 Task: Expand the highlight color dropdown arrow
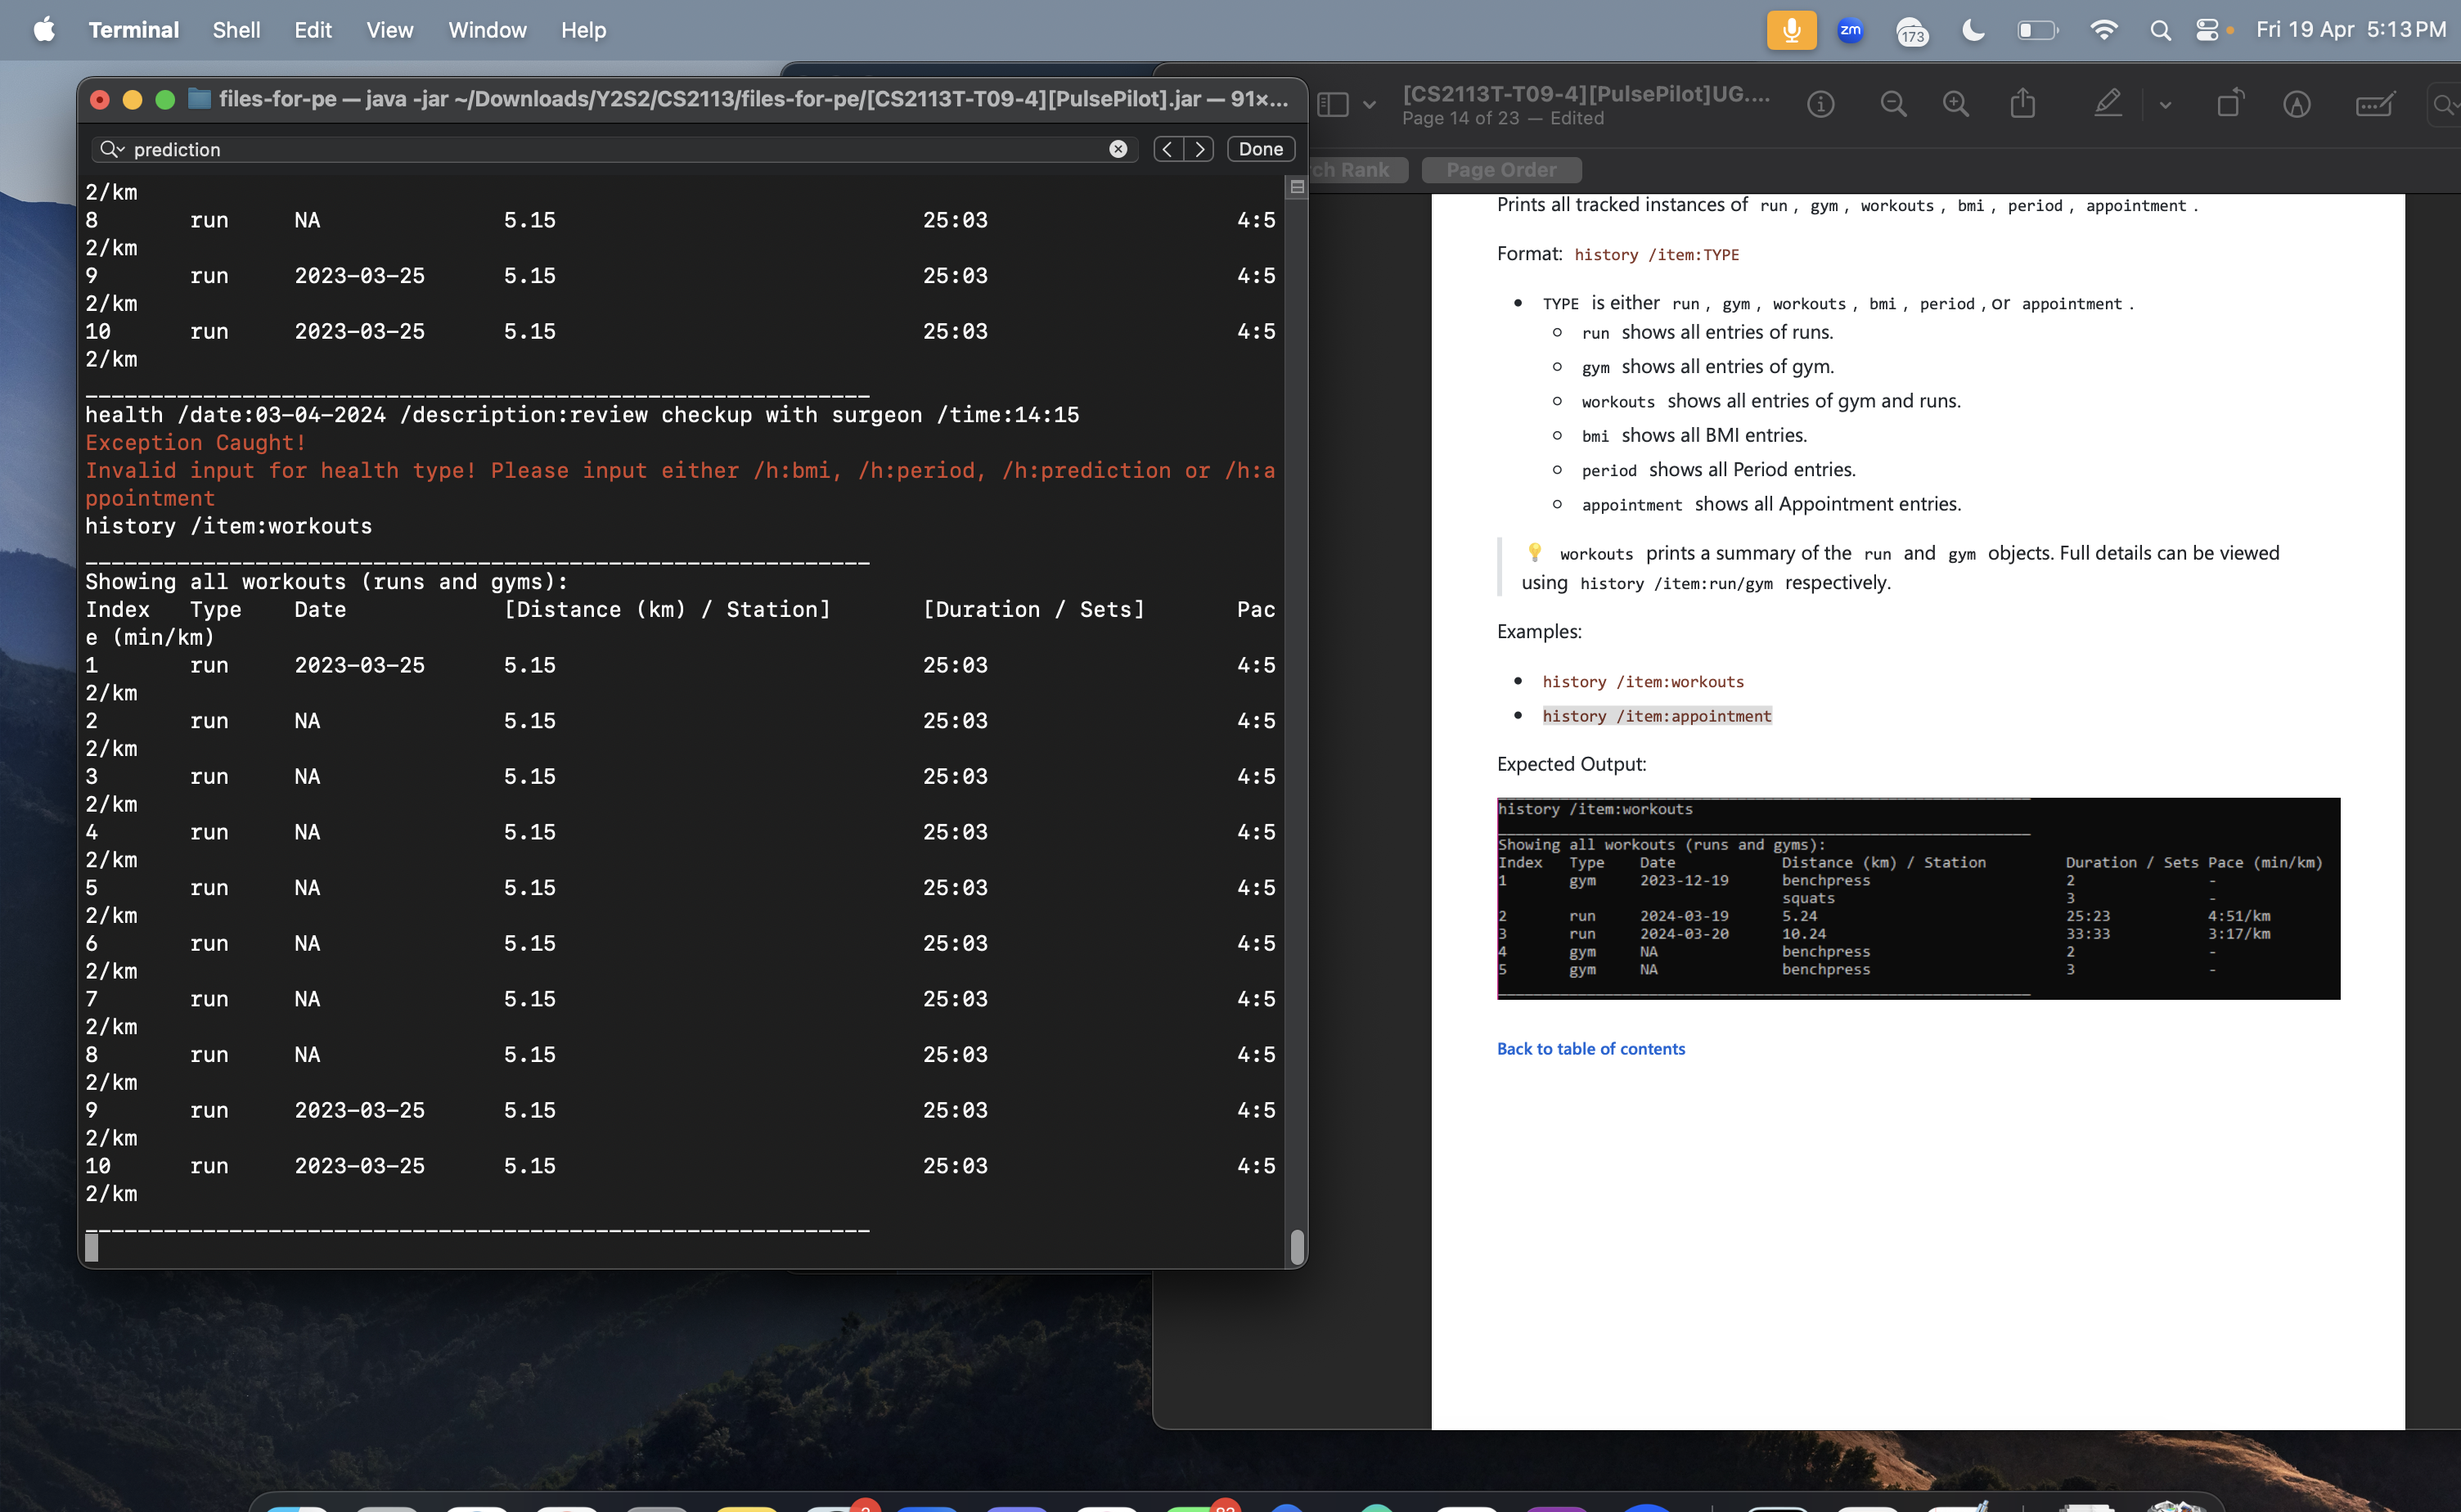pyautogui.click(x=2165, y=104)
